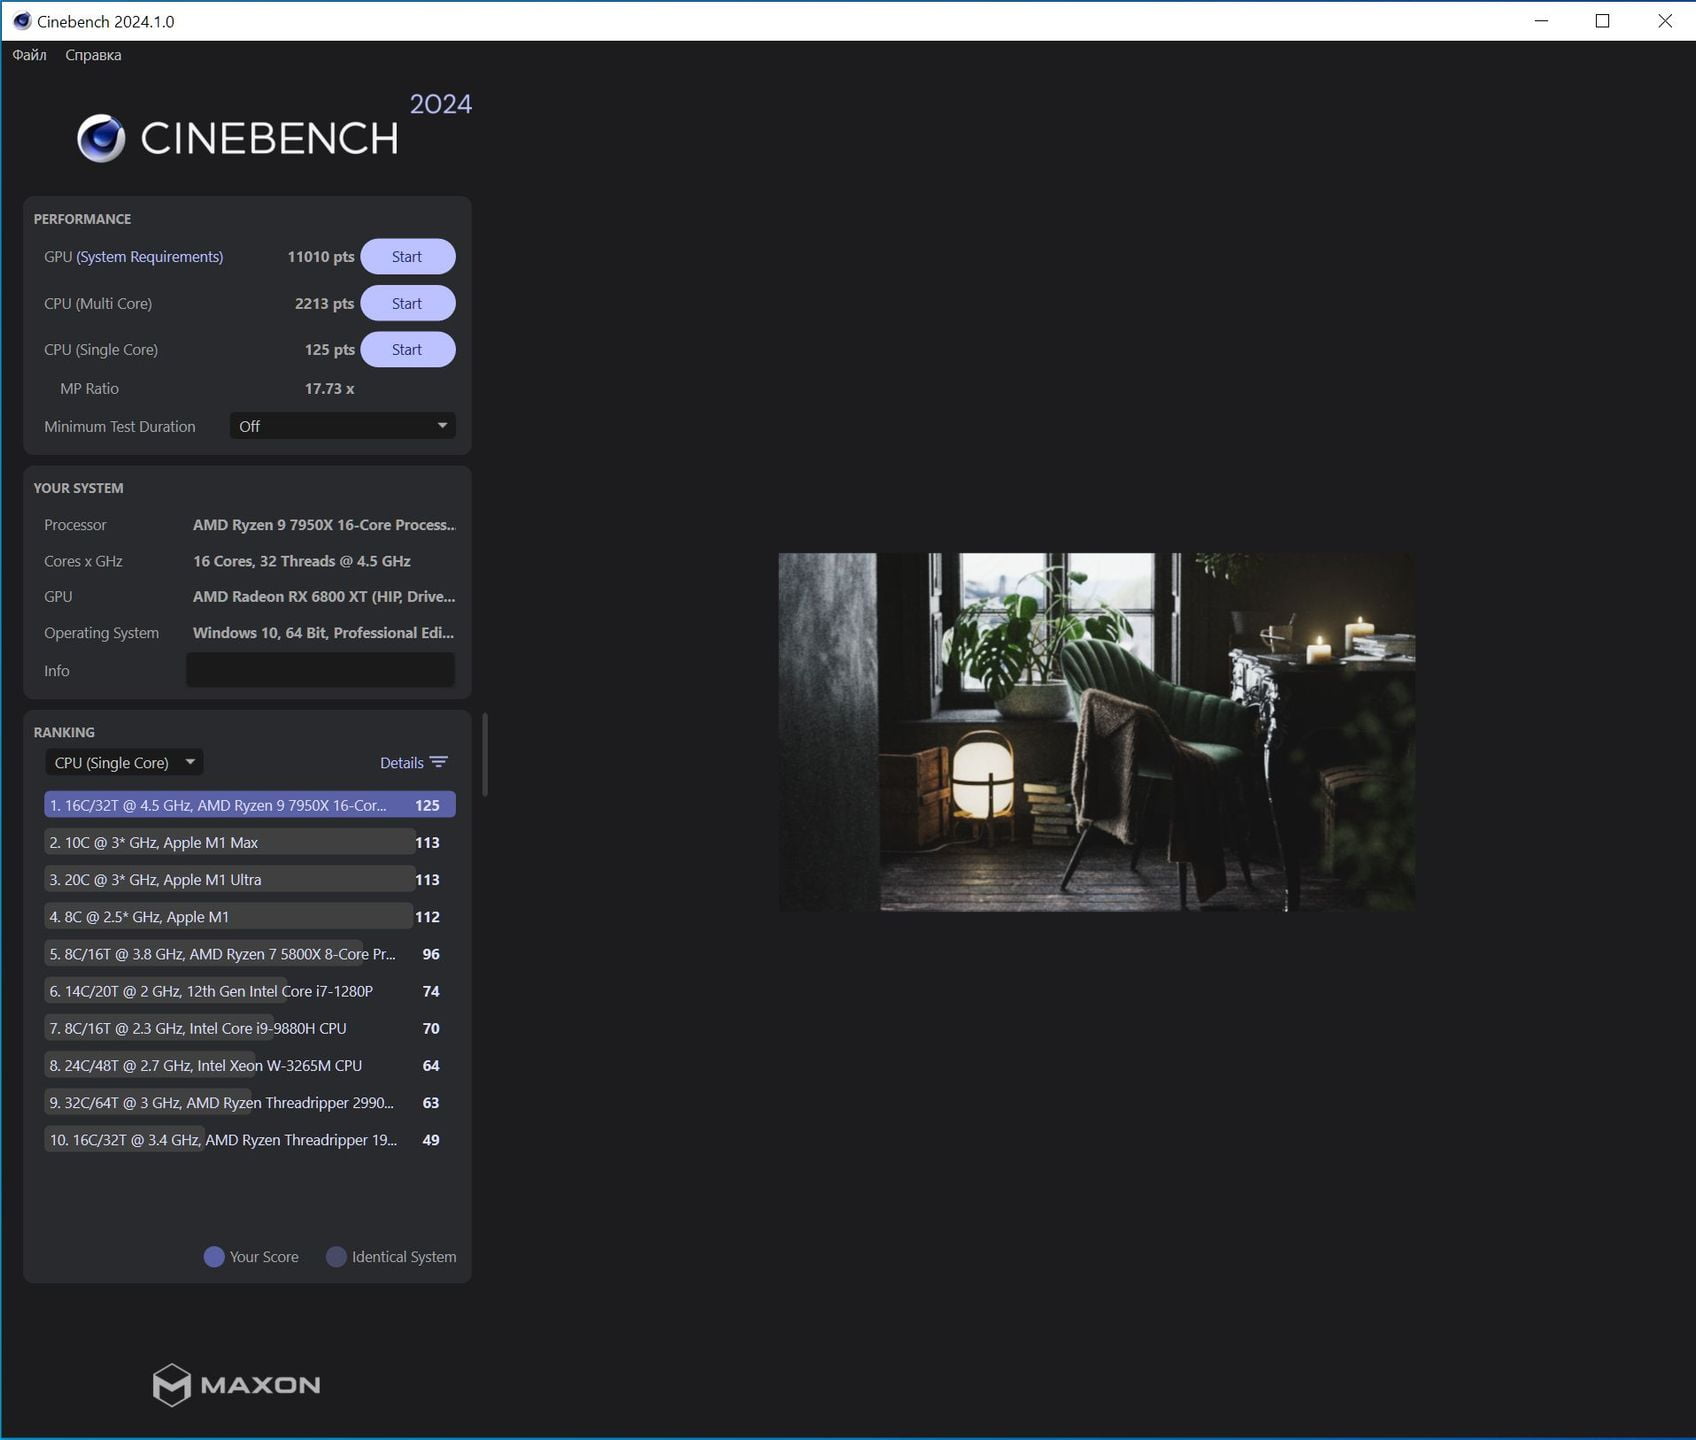This screenshot has width=1696, height=1440.
Task: Click the Multi Core score 2213 pts
Action: (x=324, y=304)
